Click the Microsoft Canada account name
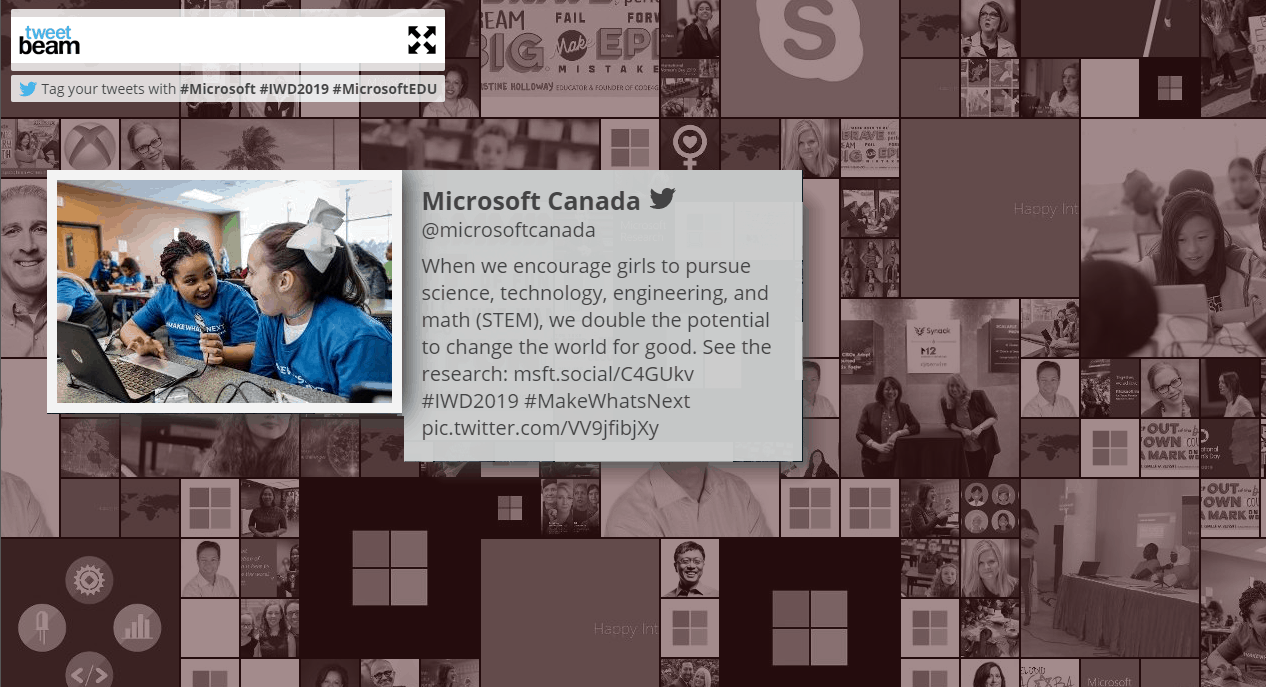The height and width of the screenshot is (687, 1266). click(531, 200)
